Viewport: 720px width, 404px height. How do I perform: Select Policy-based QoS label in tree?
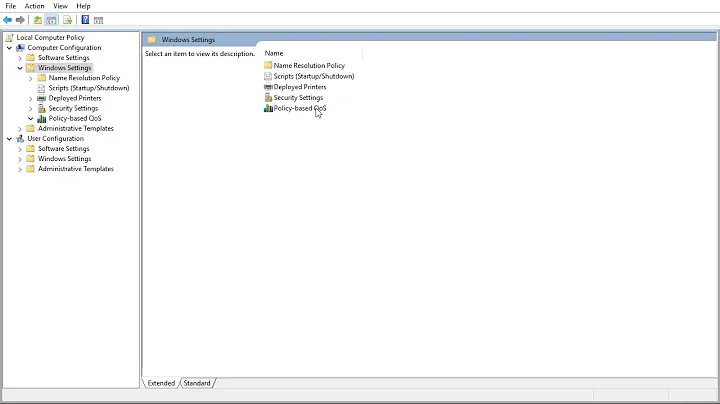[x=75, y=118]
